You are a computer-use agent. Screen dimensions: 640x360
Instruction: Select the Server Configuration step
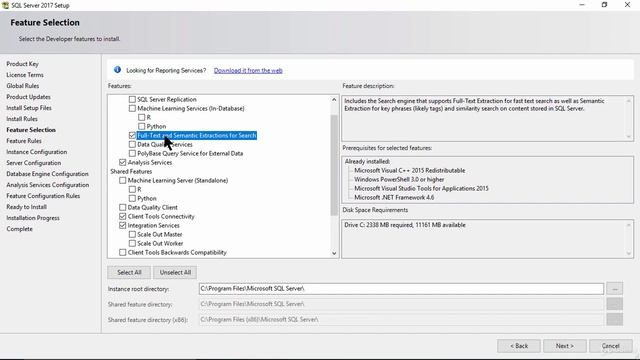tap(33, 162)
